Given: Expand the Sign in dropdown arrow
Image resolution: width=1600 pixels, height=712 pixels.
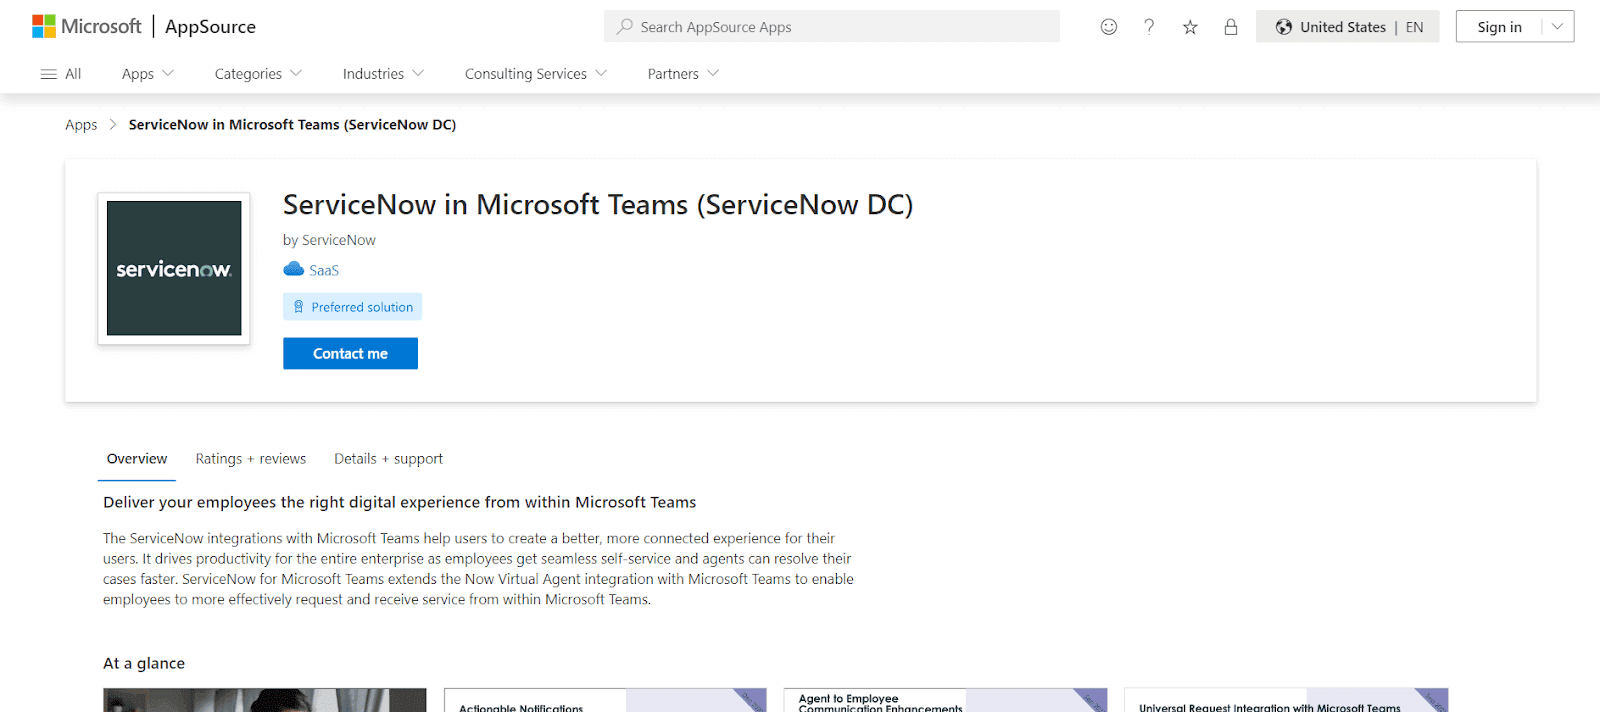Looking at the screenshot, I should [x=1558, y=27].
